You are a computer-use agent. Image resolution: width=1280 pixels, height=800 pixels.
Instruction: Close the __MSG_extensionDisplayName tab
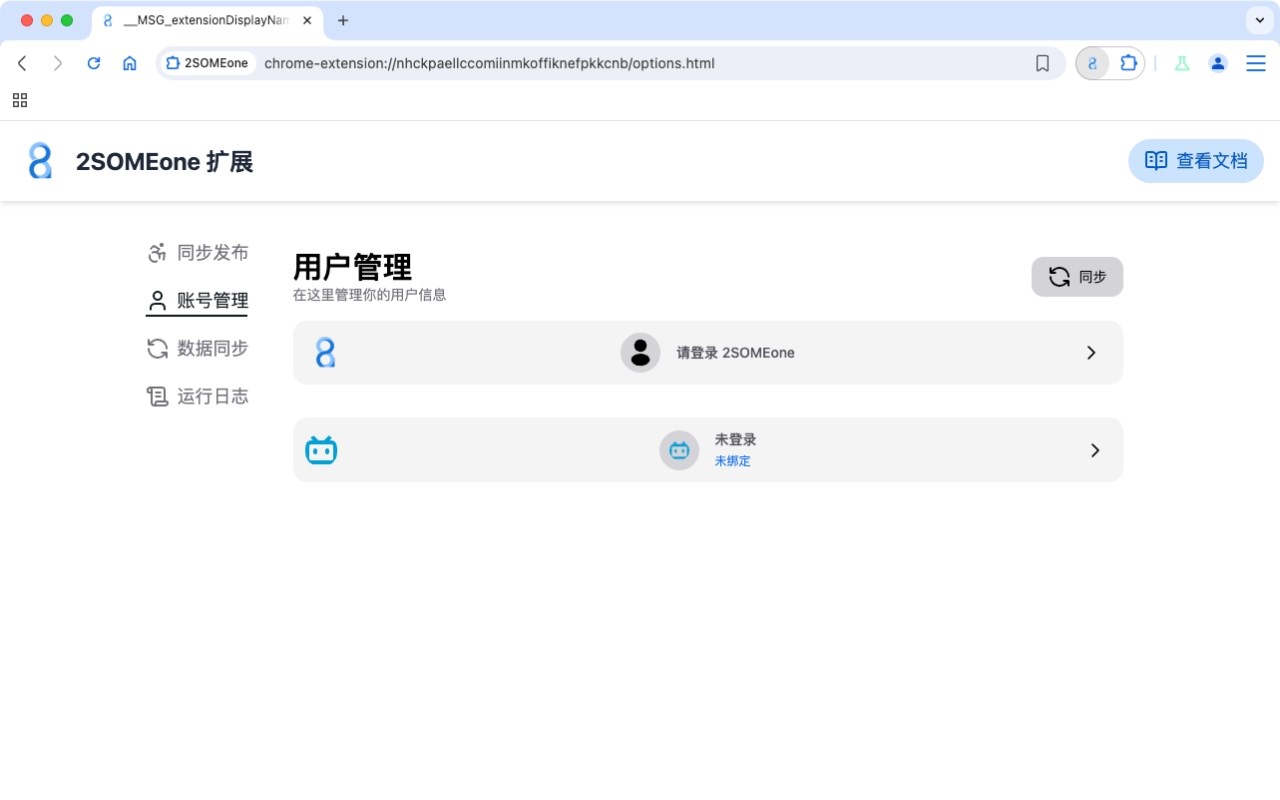[308, 20]
